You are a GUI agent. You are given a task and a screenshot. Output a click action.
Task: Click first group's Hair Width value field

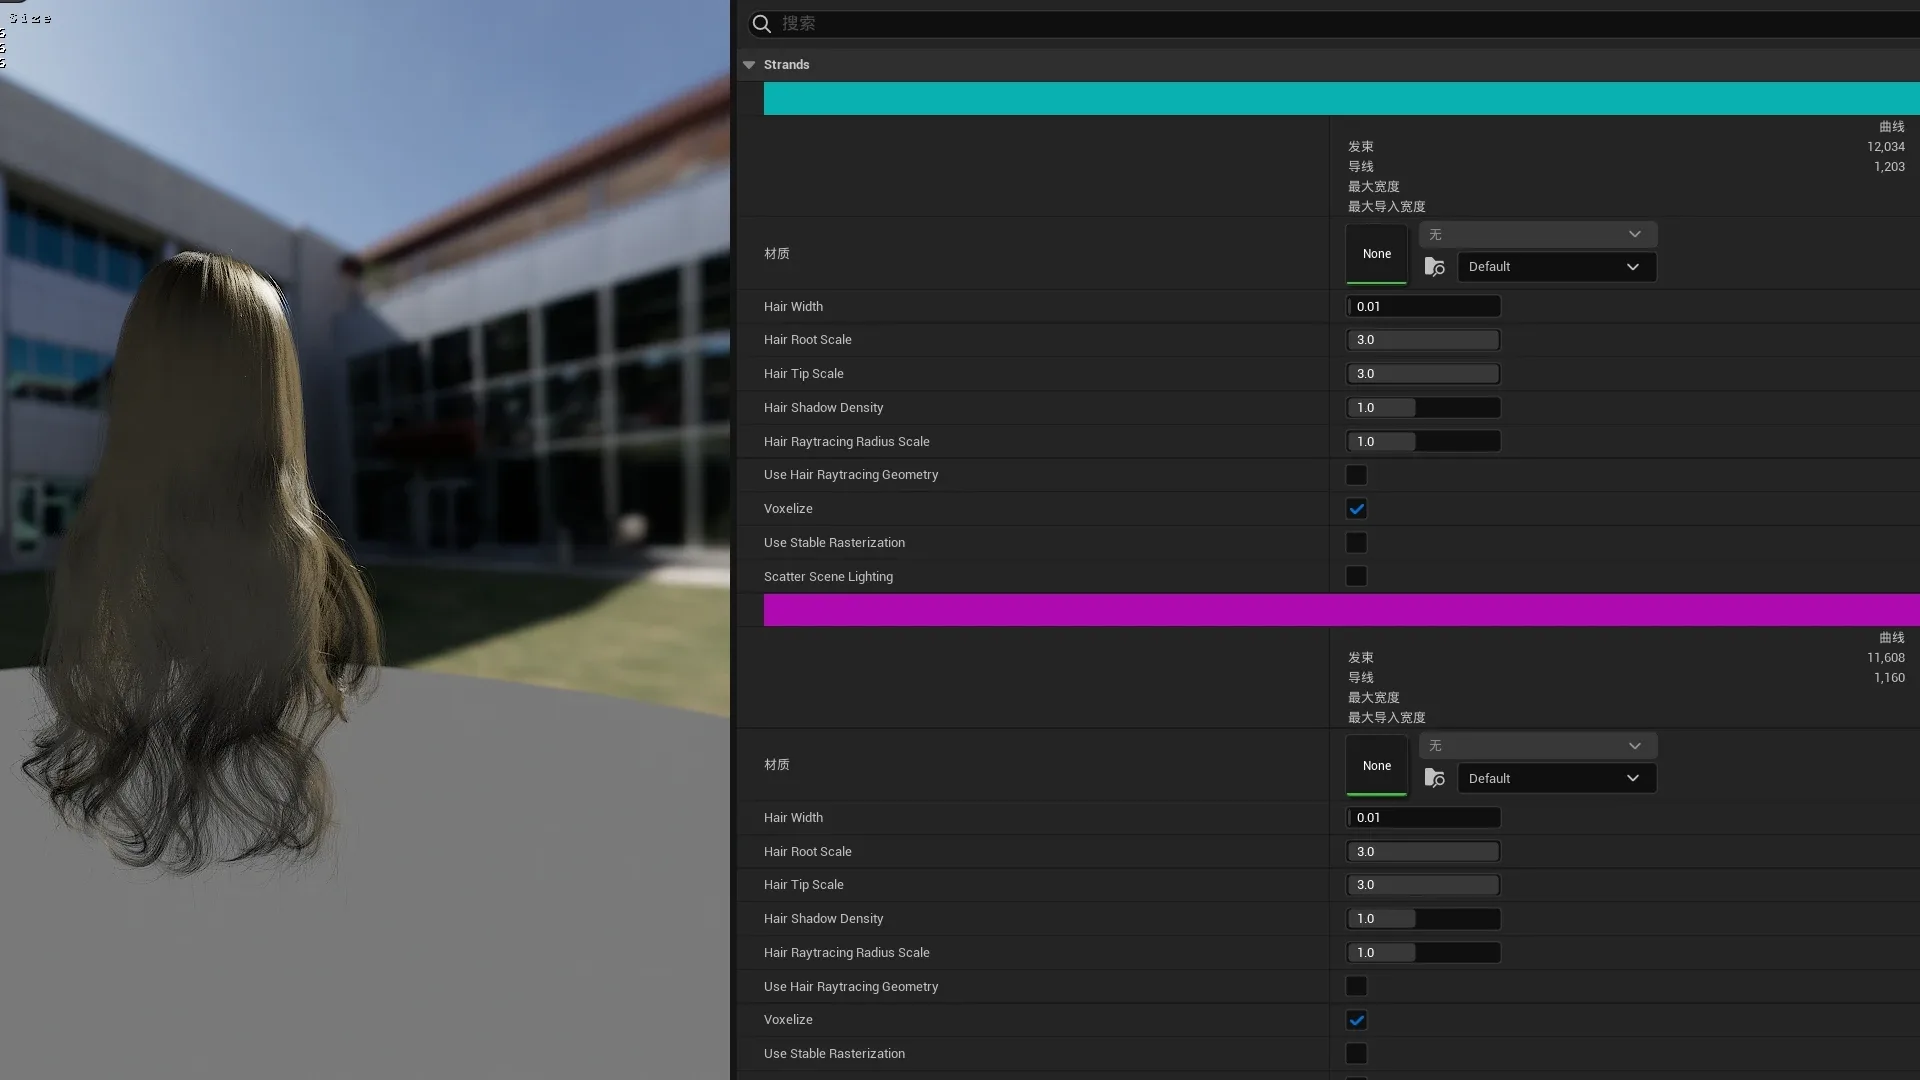point(1422,307)
